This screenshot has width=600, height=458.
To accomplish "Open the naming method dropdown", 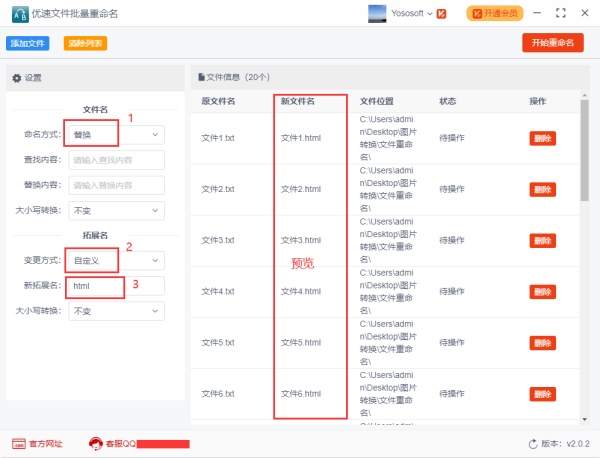I will (x=116, y=134).
